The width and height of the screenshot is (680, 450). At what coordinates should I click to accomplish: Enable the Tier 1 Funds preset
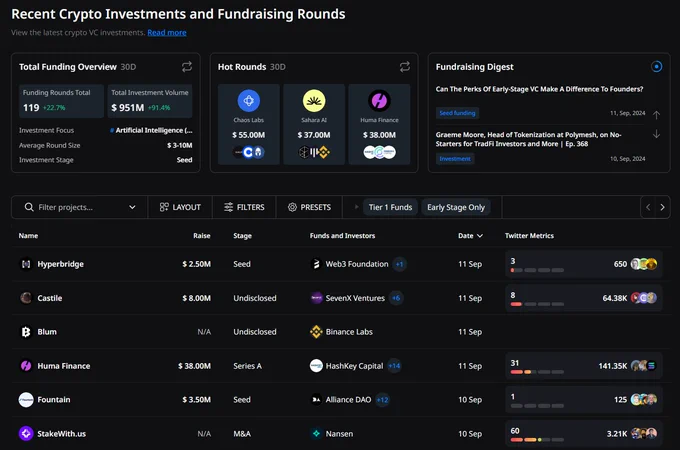tap(390, 207)
